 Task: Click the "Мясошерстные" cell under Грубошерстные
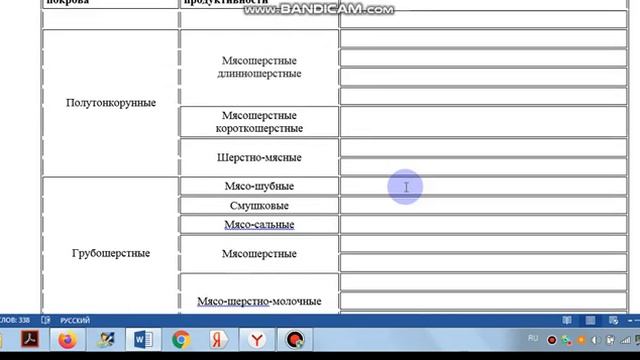pos(259,253)
